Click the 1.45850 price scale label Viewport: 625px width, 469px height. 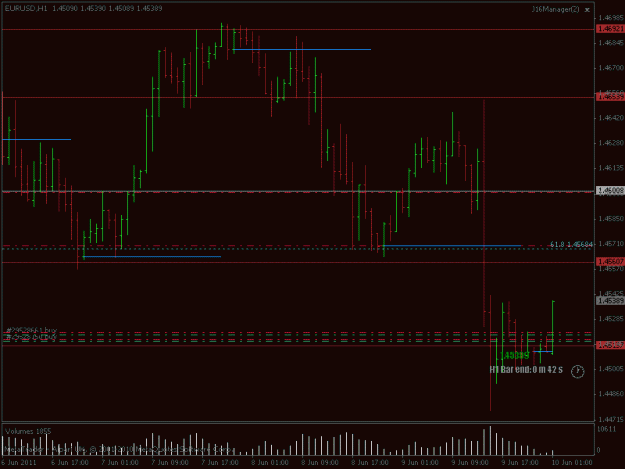click(611, 219)
